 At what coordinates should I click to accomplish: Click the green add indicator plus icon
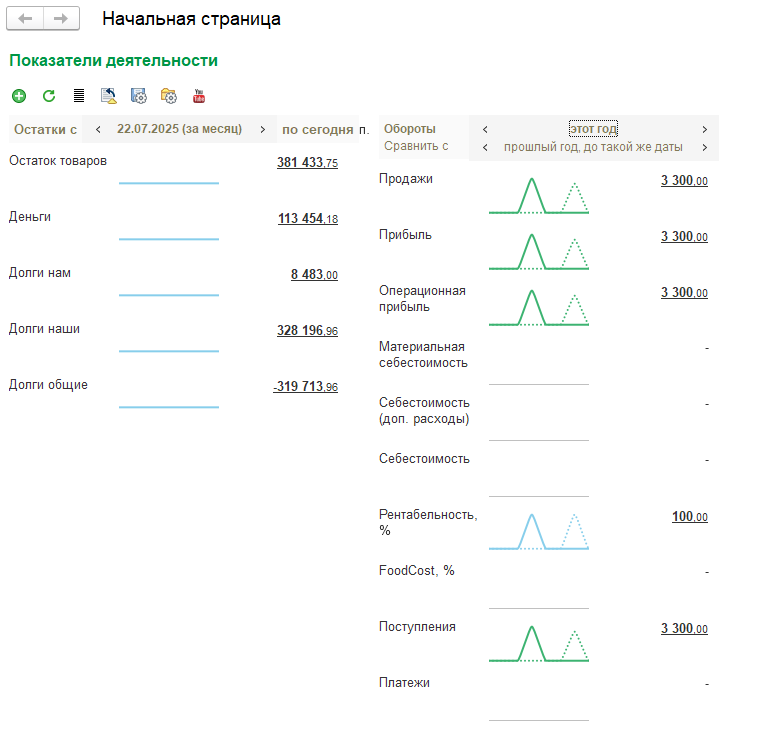tap(19, 96)
